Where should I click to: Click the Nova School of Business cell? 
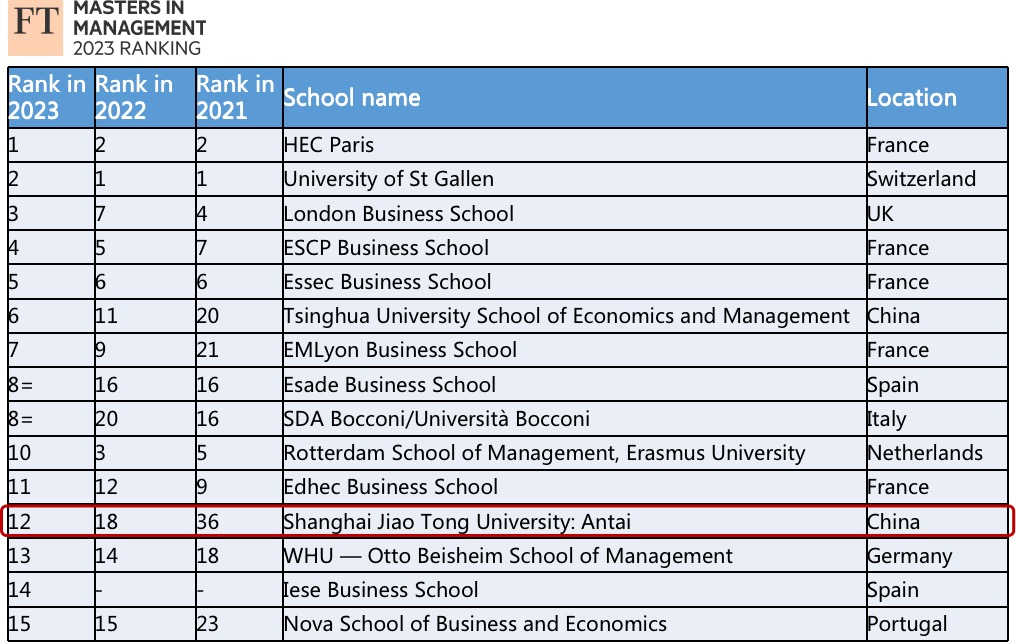[475, 624]
